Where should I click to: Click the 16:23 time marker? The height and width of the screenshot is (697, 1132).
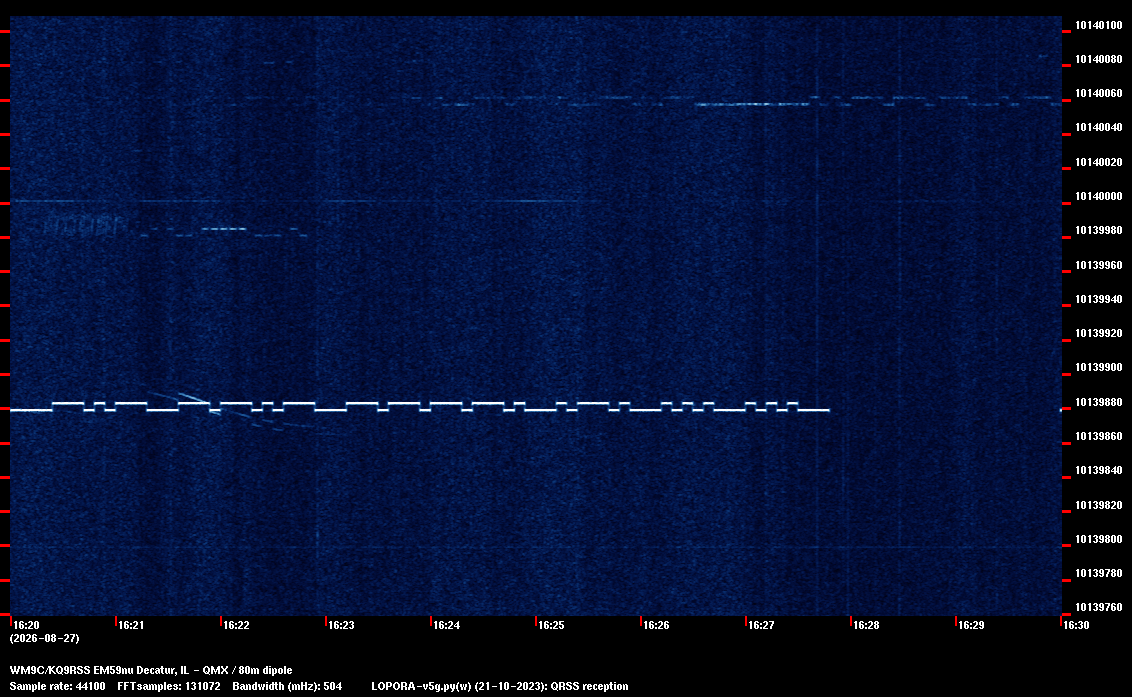(341, 625)
